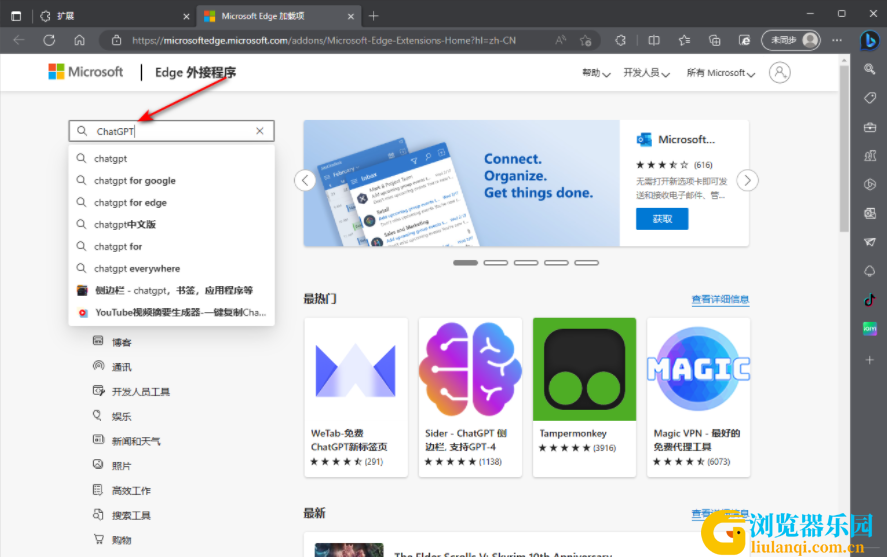887x557 pixels.
Task: Open the YouTube视频摘要生成器 suggestion
Action: [171, 312]
